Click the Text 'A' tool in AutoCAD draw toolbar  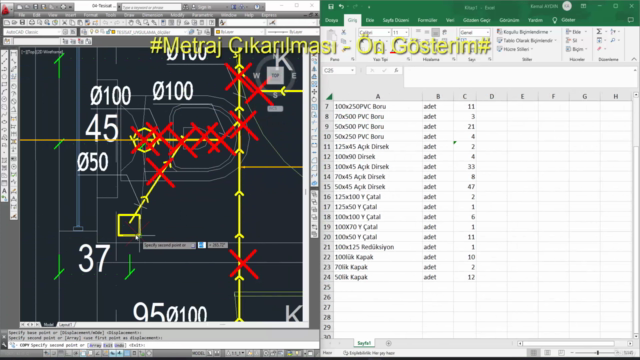[4, 191]
